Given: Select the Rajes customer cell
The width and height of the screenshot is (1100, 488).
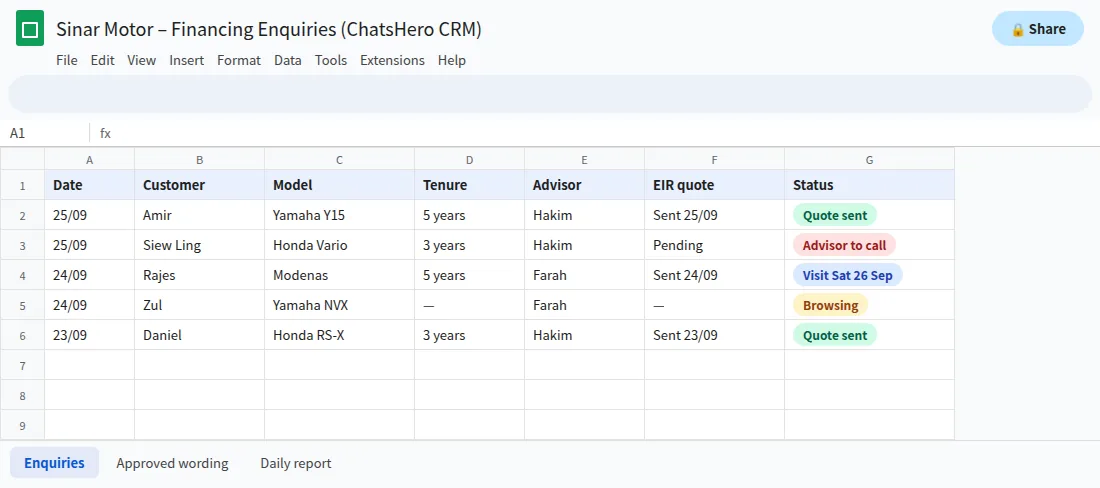Looking at the screenshot, I should click(x=200, y=275).
